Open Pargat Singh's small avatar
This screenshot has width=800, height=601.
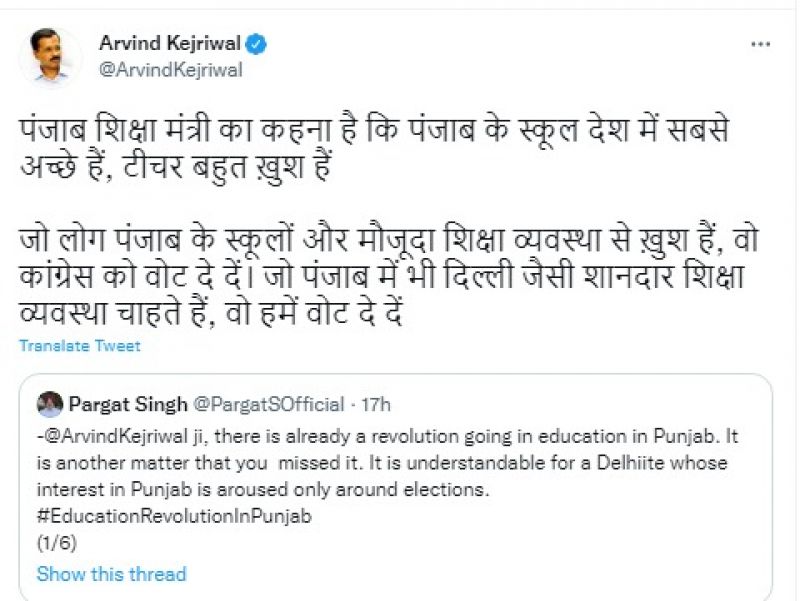(49, 404)
